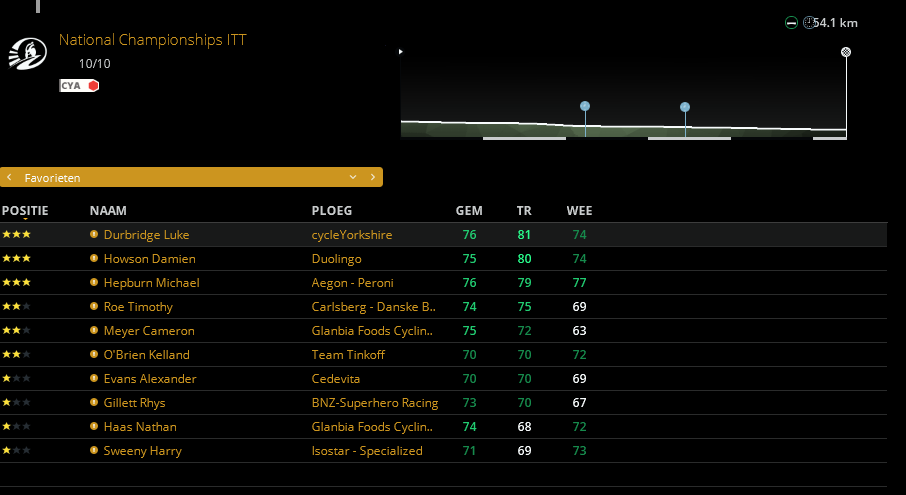Go to previous list with left arrow
The image size is (906, 495).
(x=9, y=177)
